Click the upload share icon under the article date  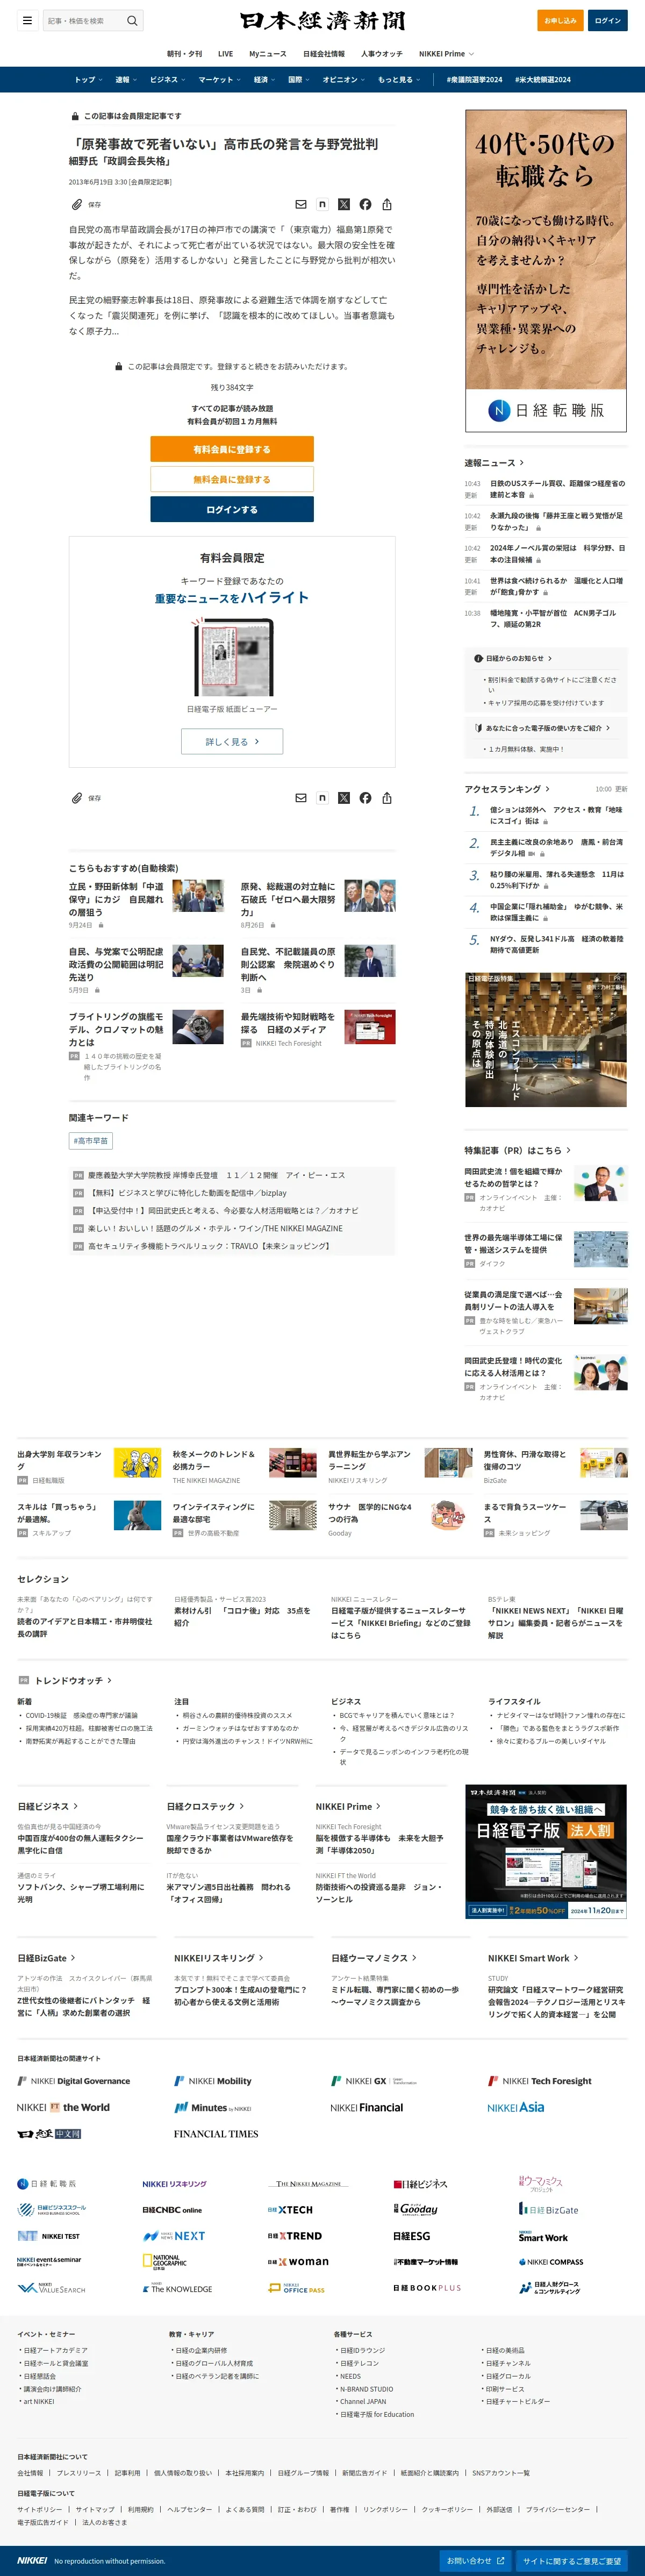pyautogui.click(x=387, y=204)
